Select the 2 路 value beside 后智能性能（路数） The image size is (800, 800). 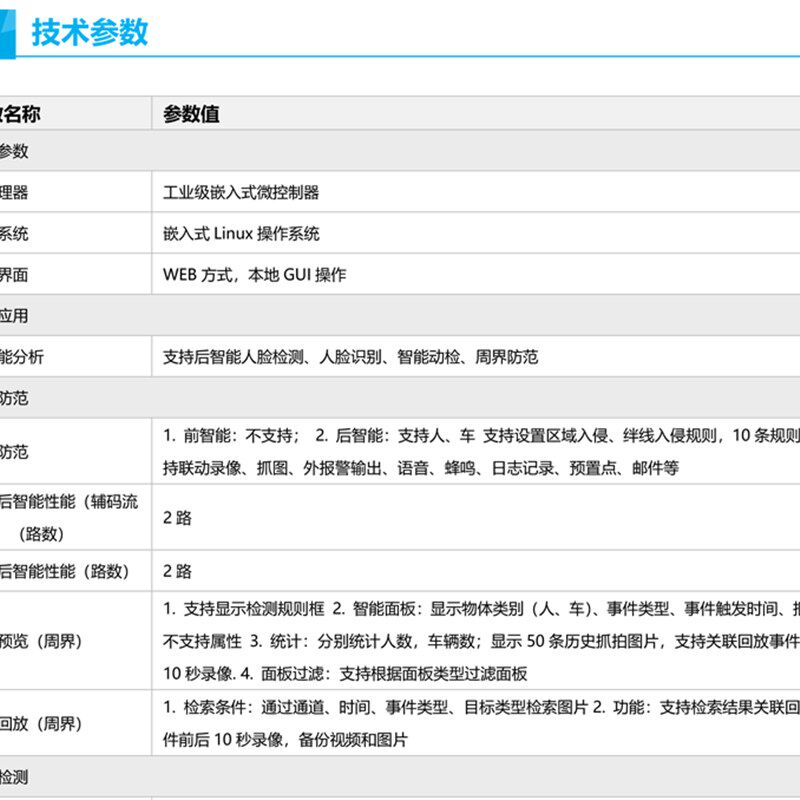click(177, 571)
